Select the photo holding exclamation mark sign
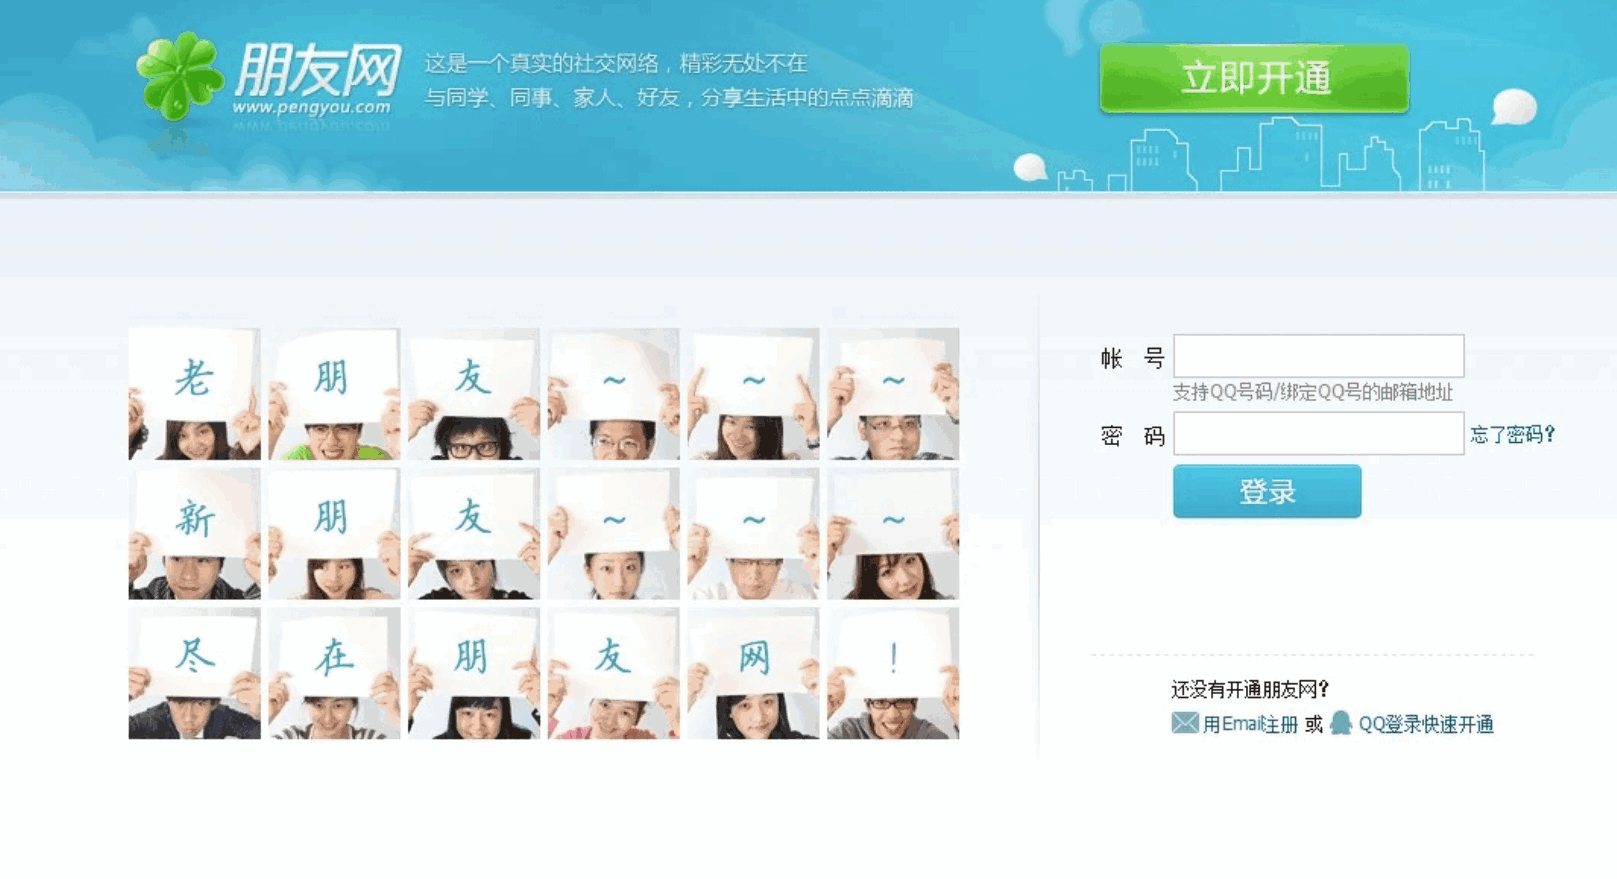The height and width of the screenshot is (879, 1617). tap(893, 673)
